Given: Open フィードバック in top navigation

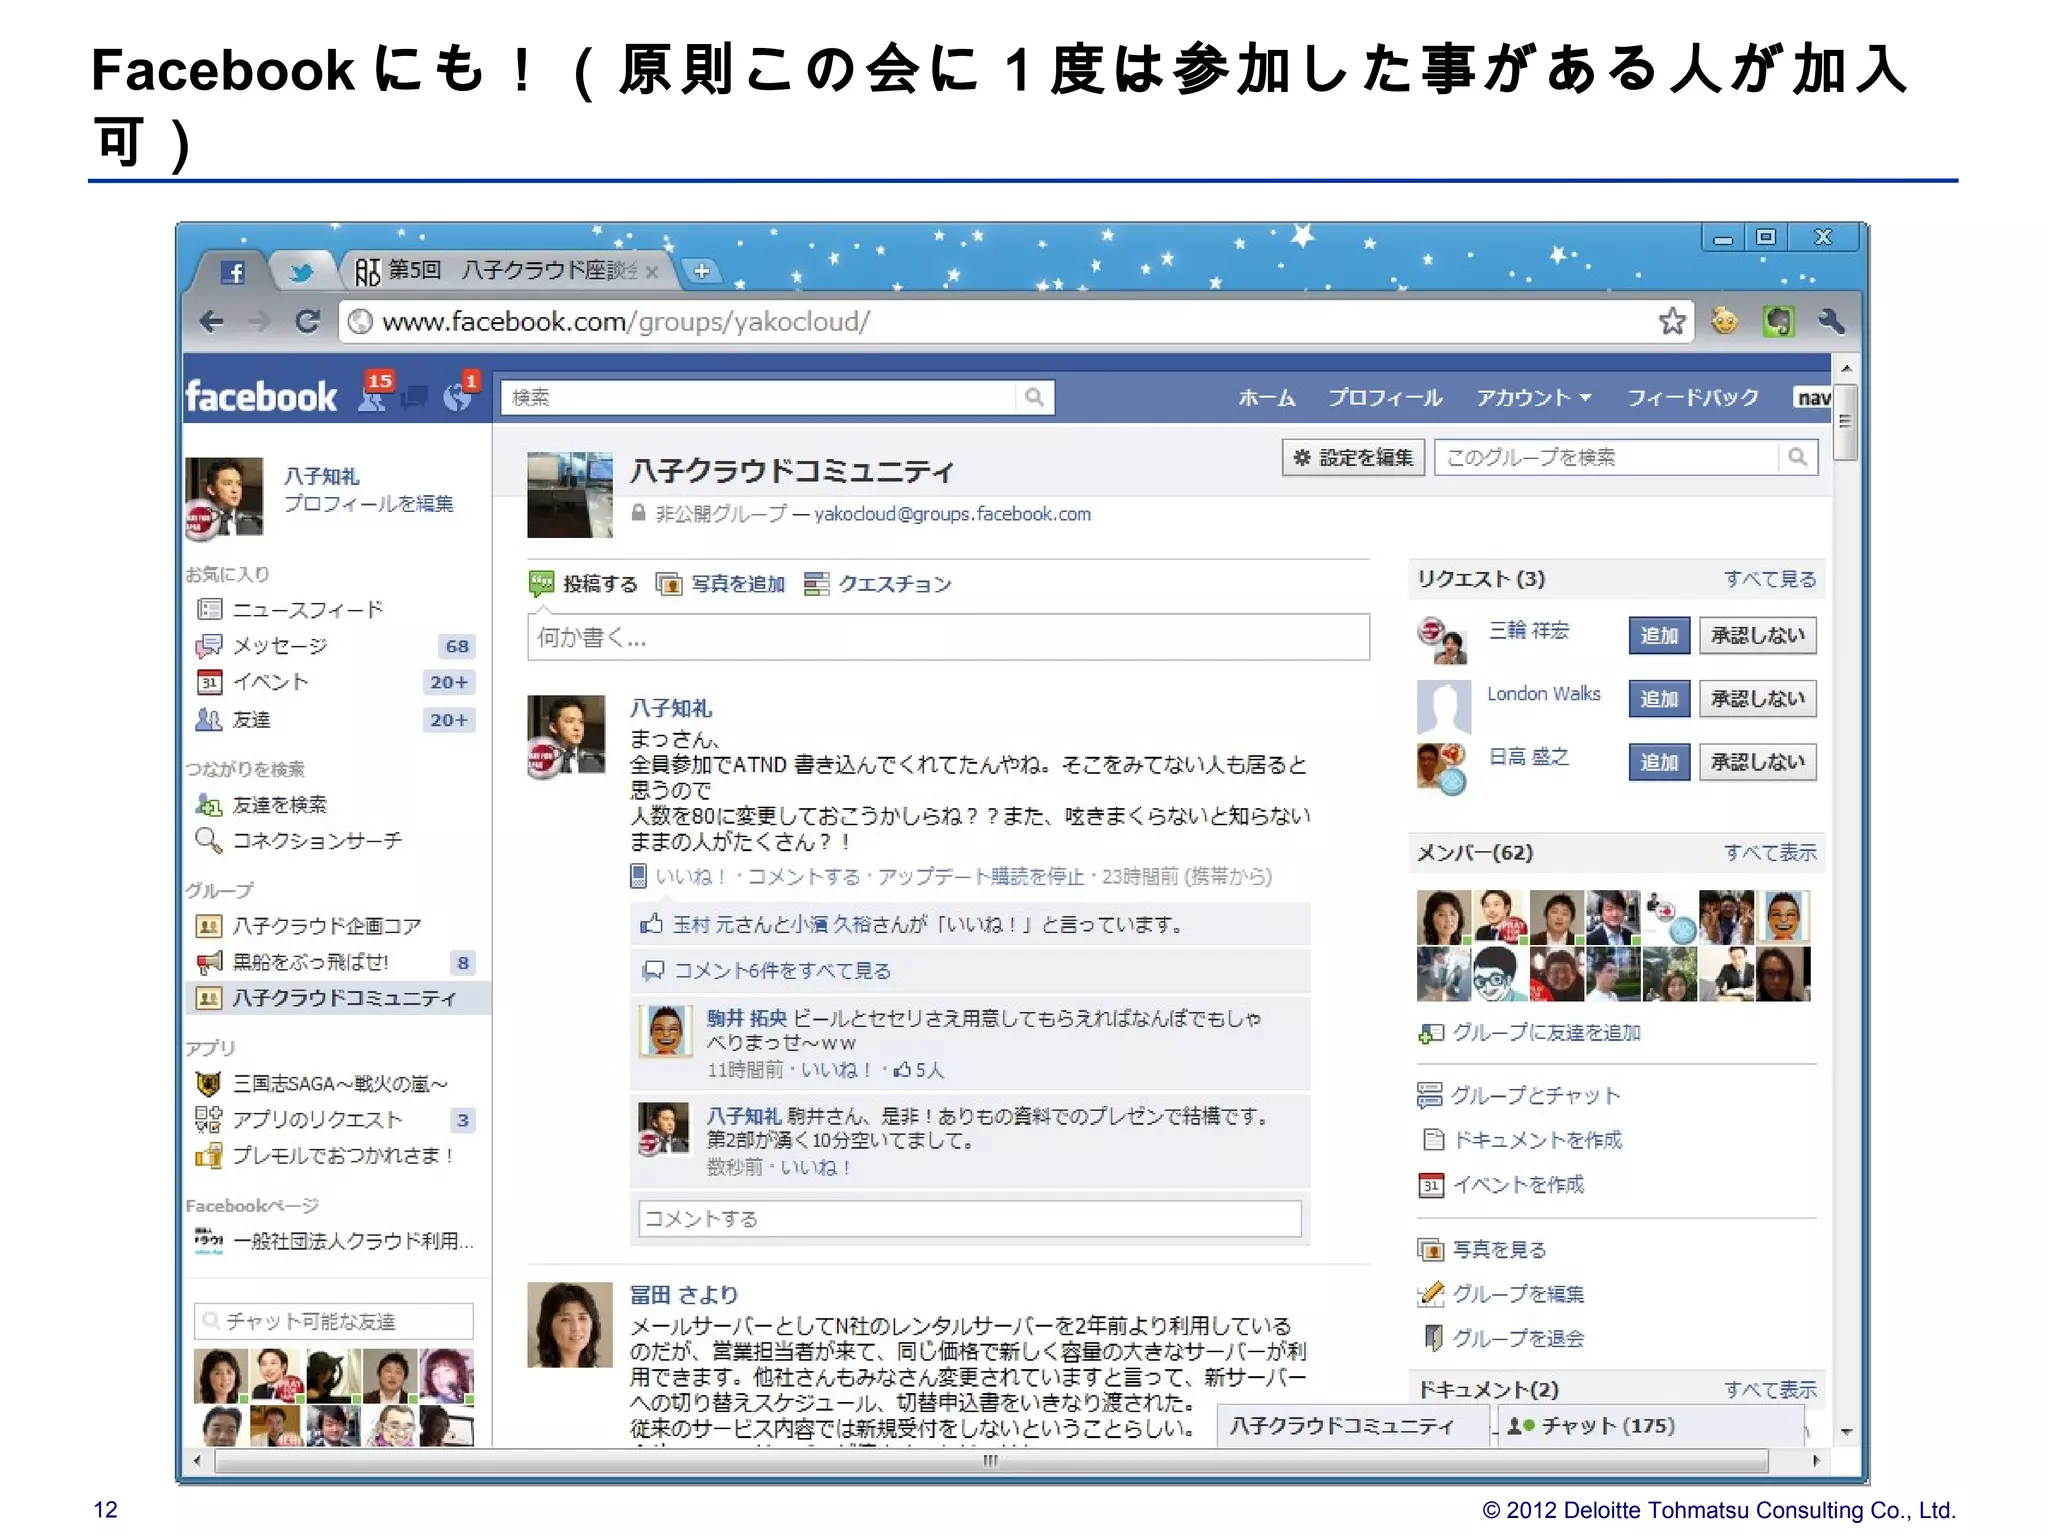Looking at the screenshot, I should click(x=1693, y=397).
